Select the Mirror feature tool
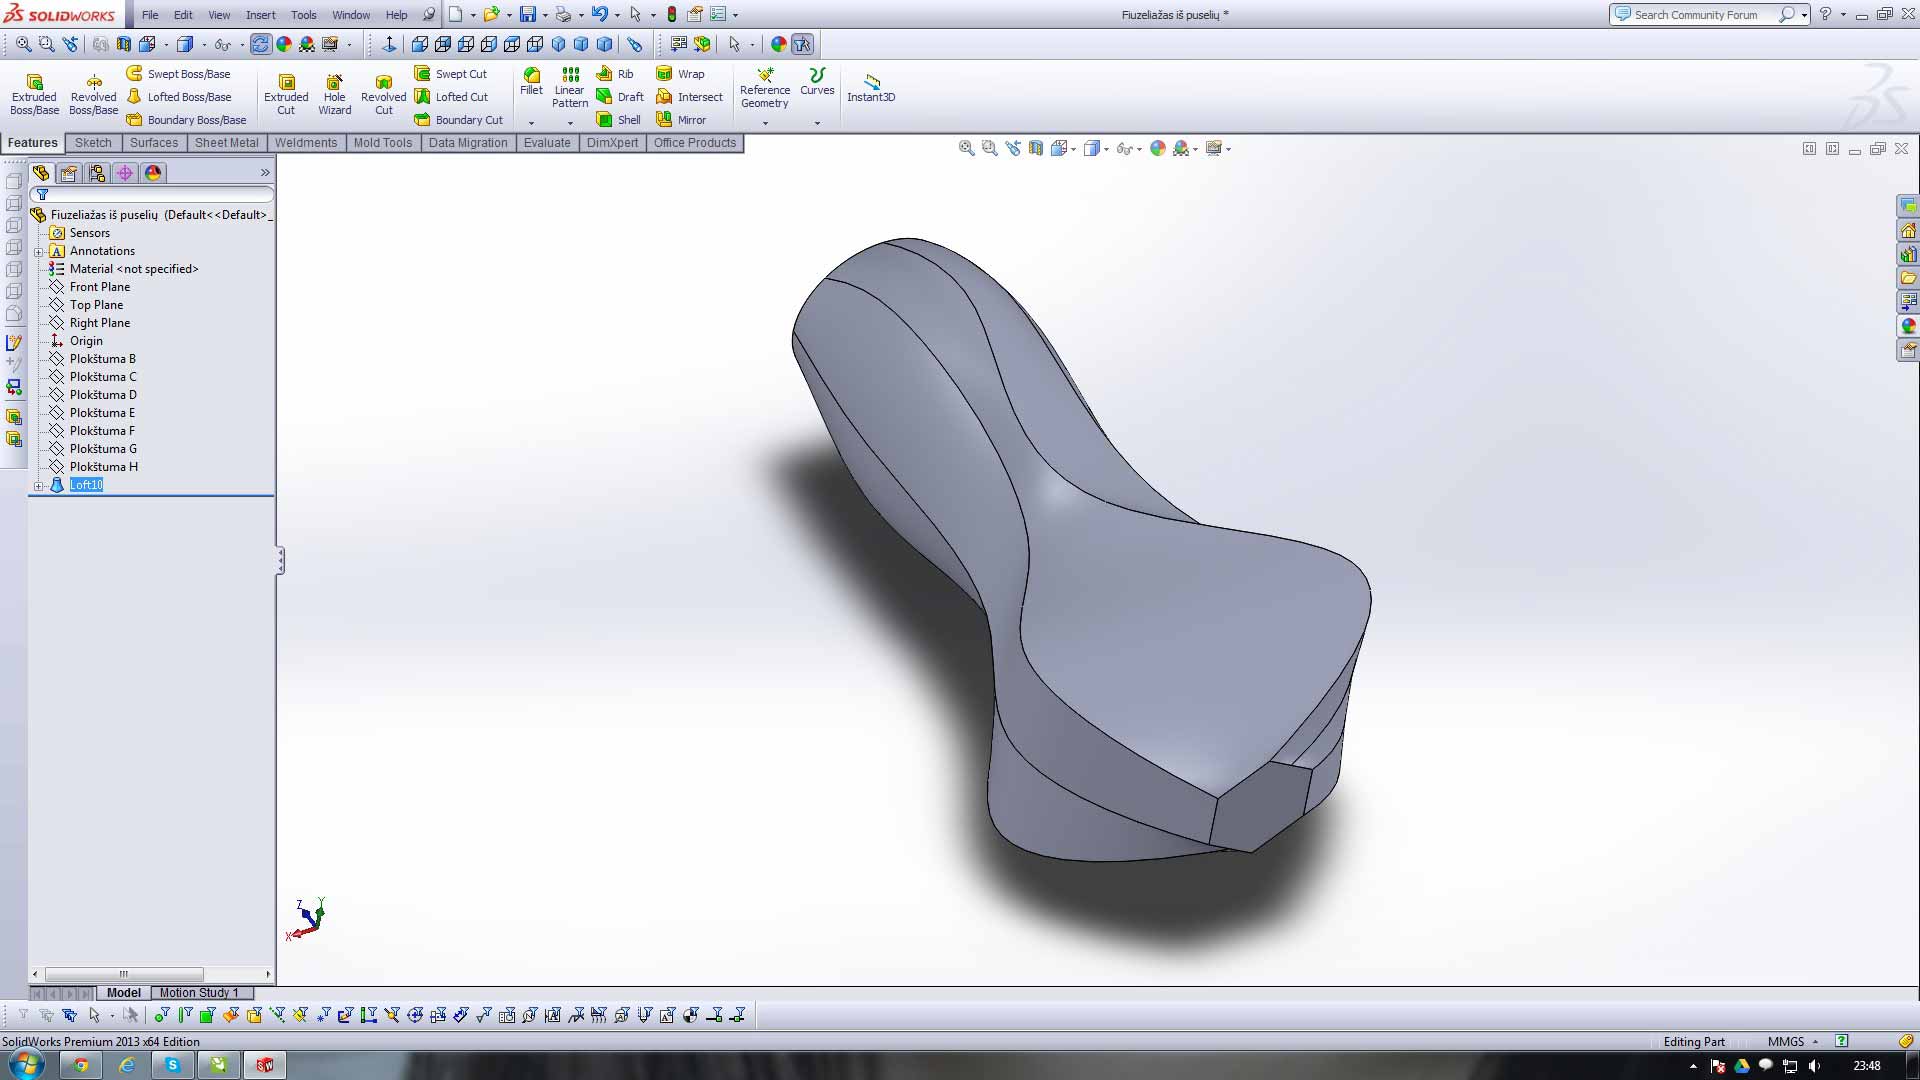Viewport: 1920px width, 1080px height. coord(681,120)
